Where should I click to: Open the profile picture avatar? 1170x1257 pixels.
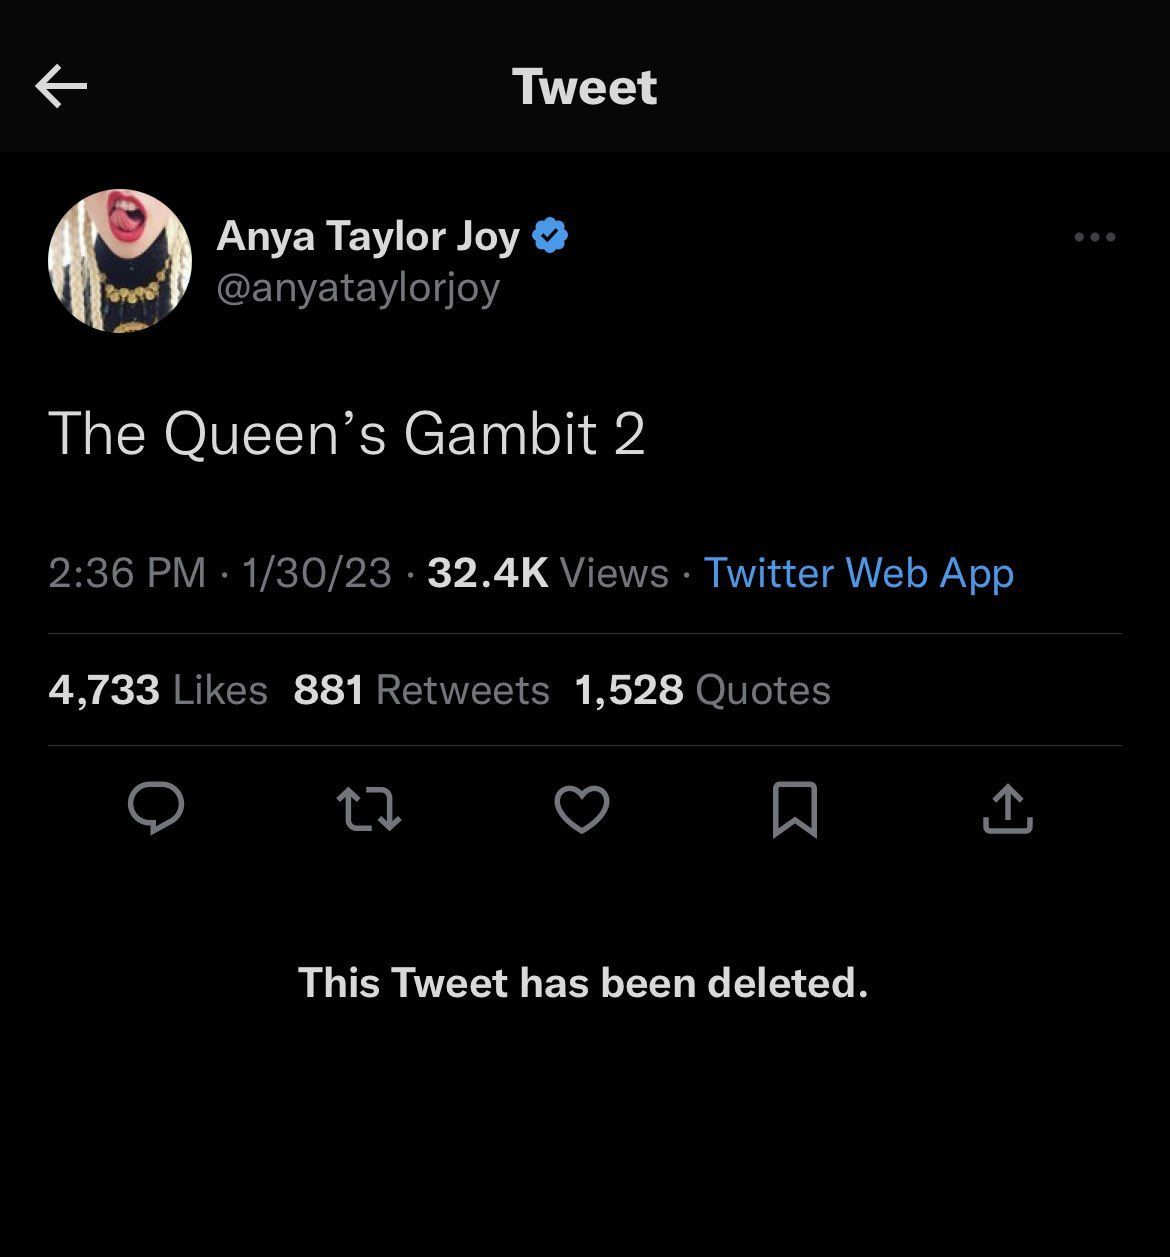point(120,260)
